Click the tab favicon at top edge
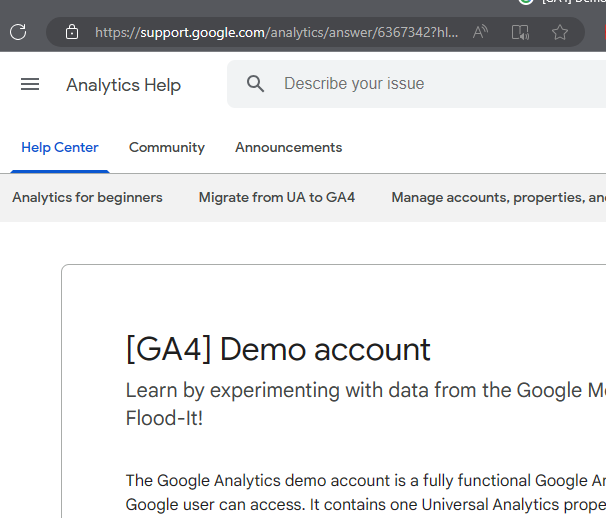Image resolution: width=606 pixels, height=518 pixels. (526, 2)
